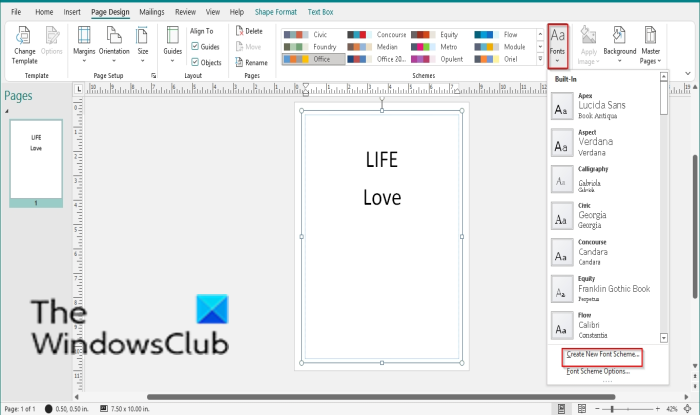This screenshot has width=700, height=415.
Task: Apply the Office color scheme
Action: pyautogui.click(x=314, y=59)
